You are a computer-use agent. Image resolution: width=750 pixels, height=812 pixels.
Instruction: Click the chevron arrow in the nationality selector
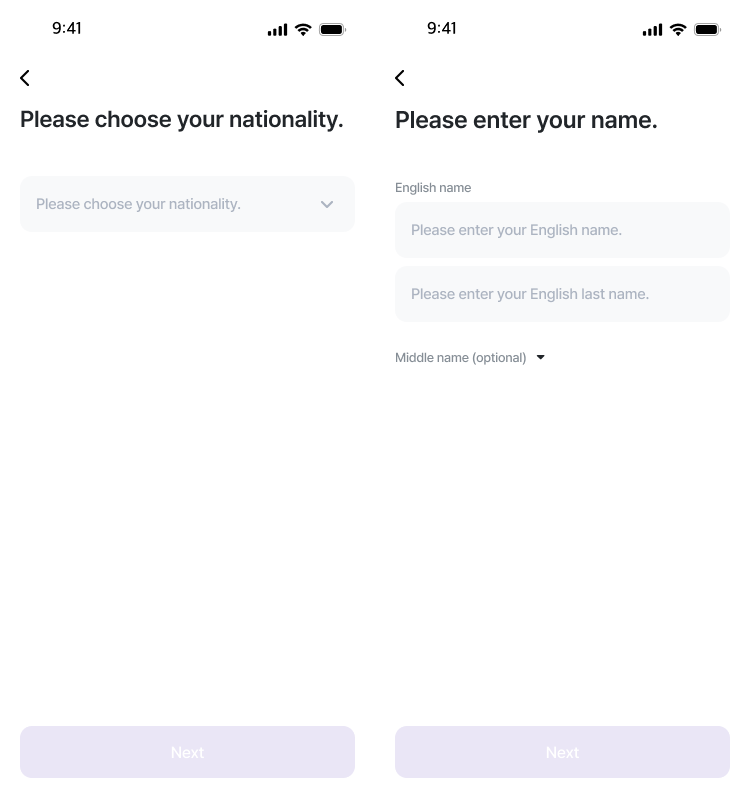point(327,204)
